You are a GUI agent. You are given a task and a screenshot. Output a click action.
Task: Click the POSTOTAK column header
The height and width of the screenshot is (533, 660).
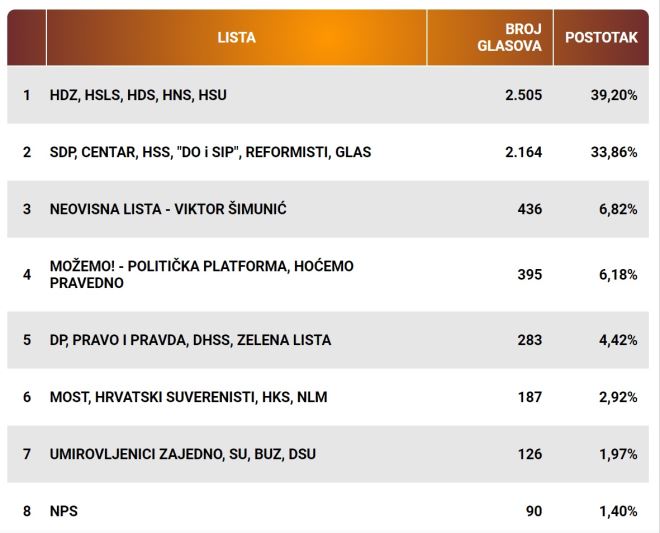pos(601,38)
